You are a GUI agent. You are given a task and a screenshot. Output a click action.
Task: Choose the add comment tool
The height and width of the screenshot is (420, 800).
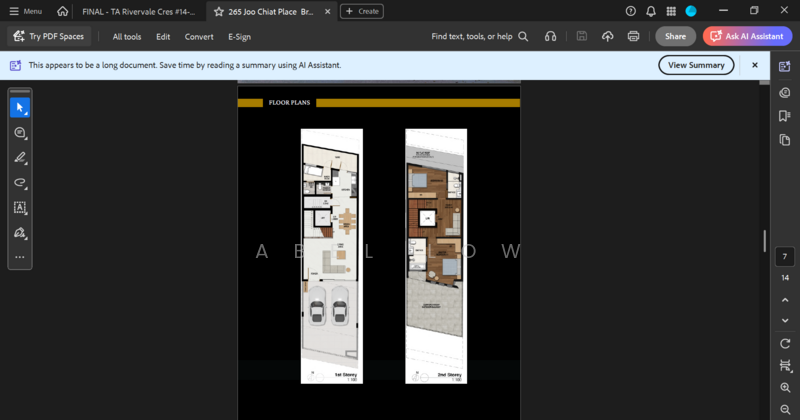19,133
